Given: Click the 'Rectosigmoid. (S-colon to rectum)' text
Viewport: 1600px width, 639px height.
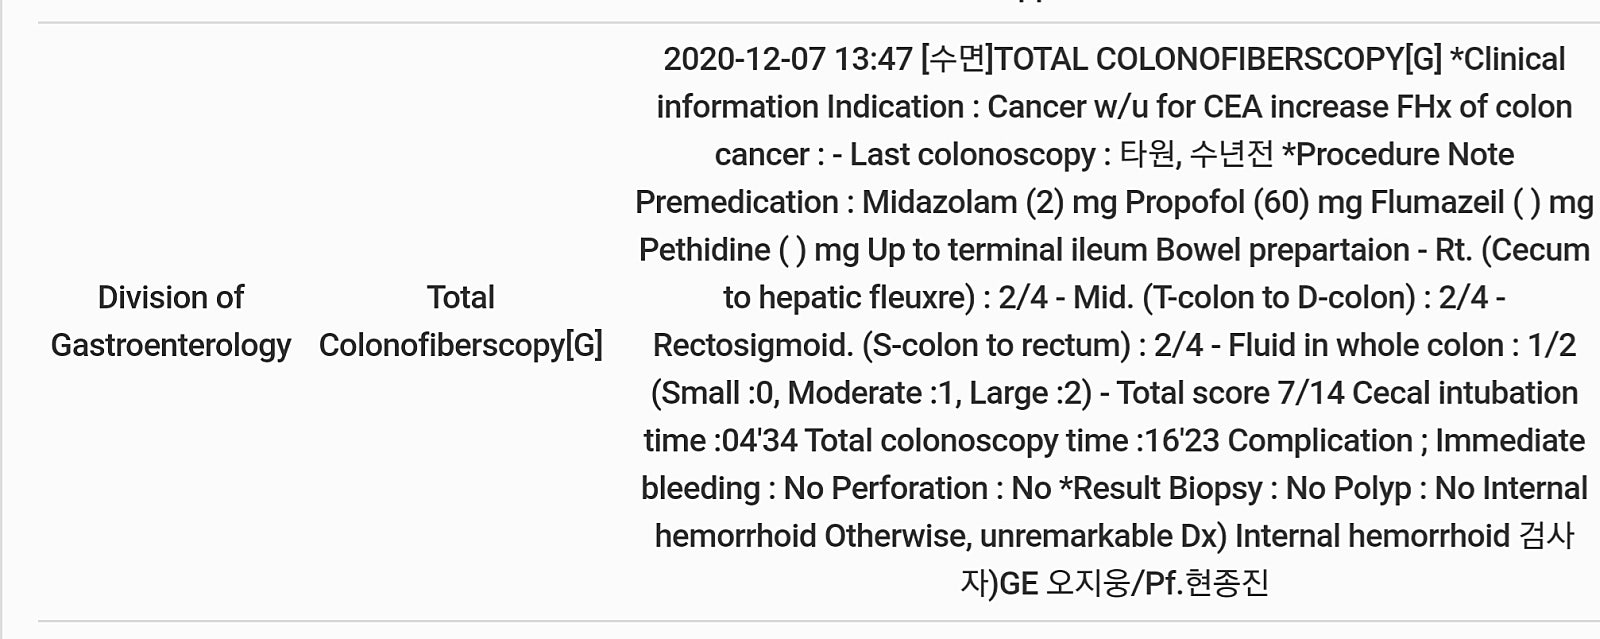Looking at the screenshot, I should 892,345.
